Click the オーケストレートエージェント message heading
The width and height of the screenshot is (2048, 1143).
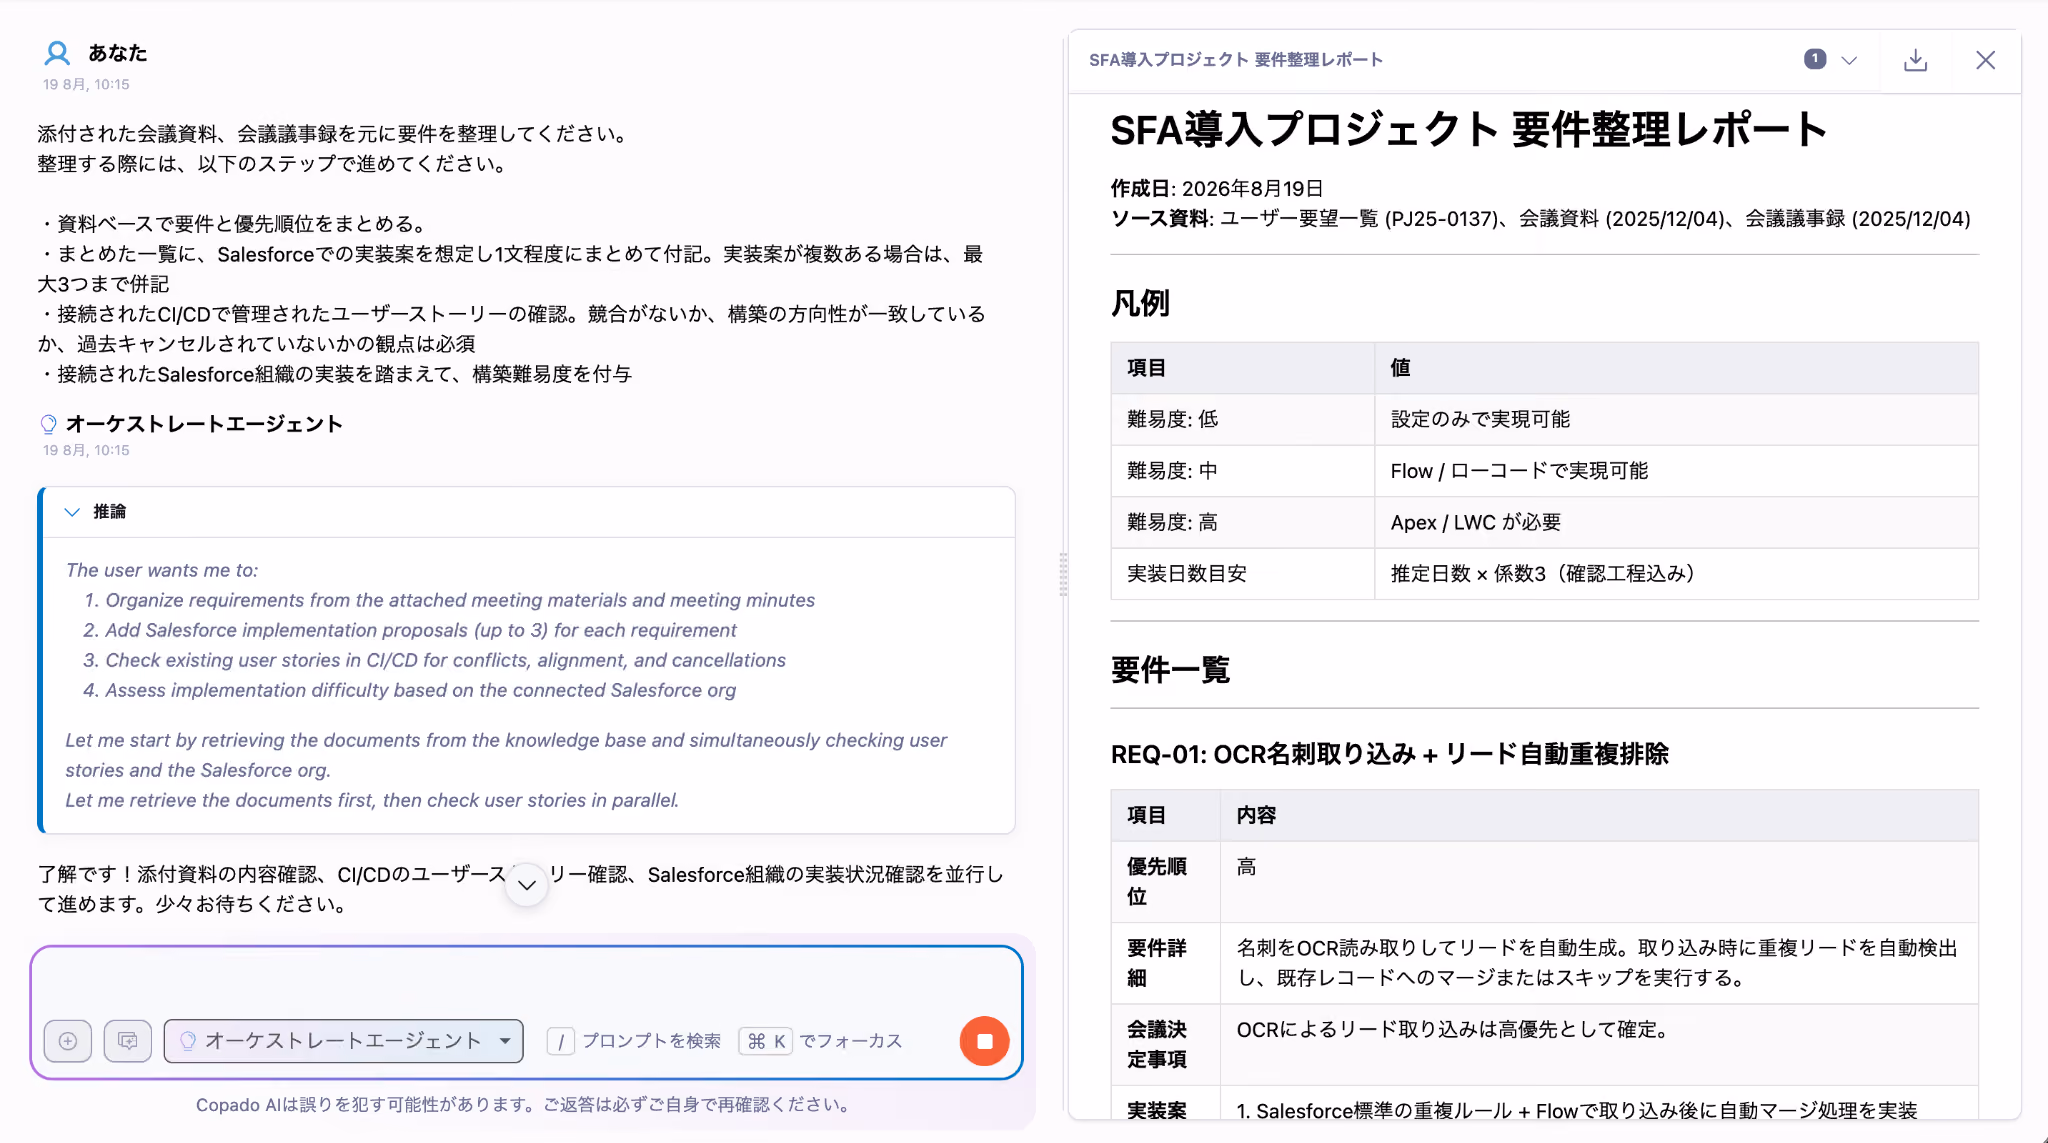204,424
